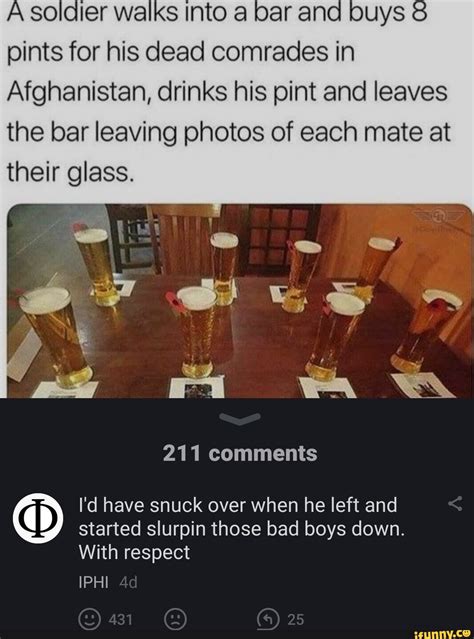Open the 211 comments header

(240, 453)
